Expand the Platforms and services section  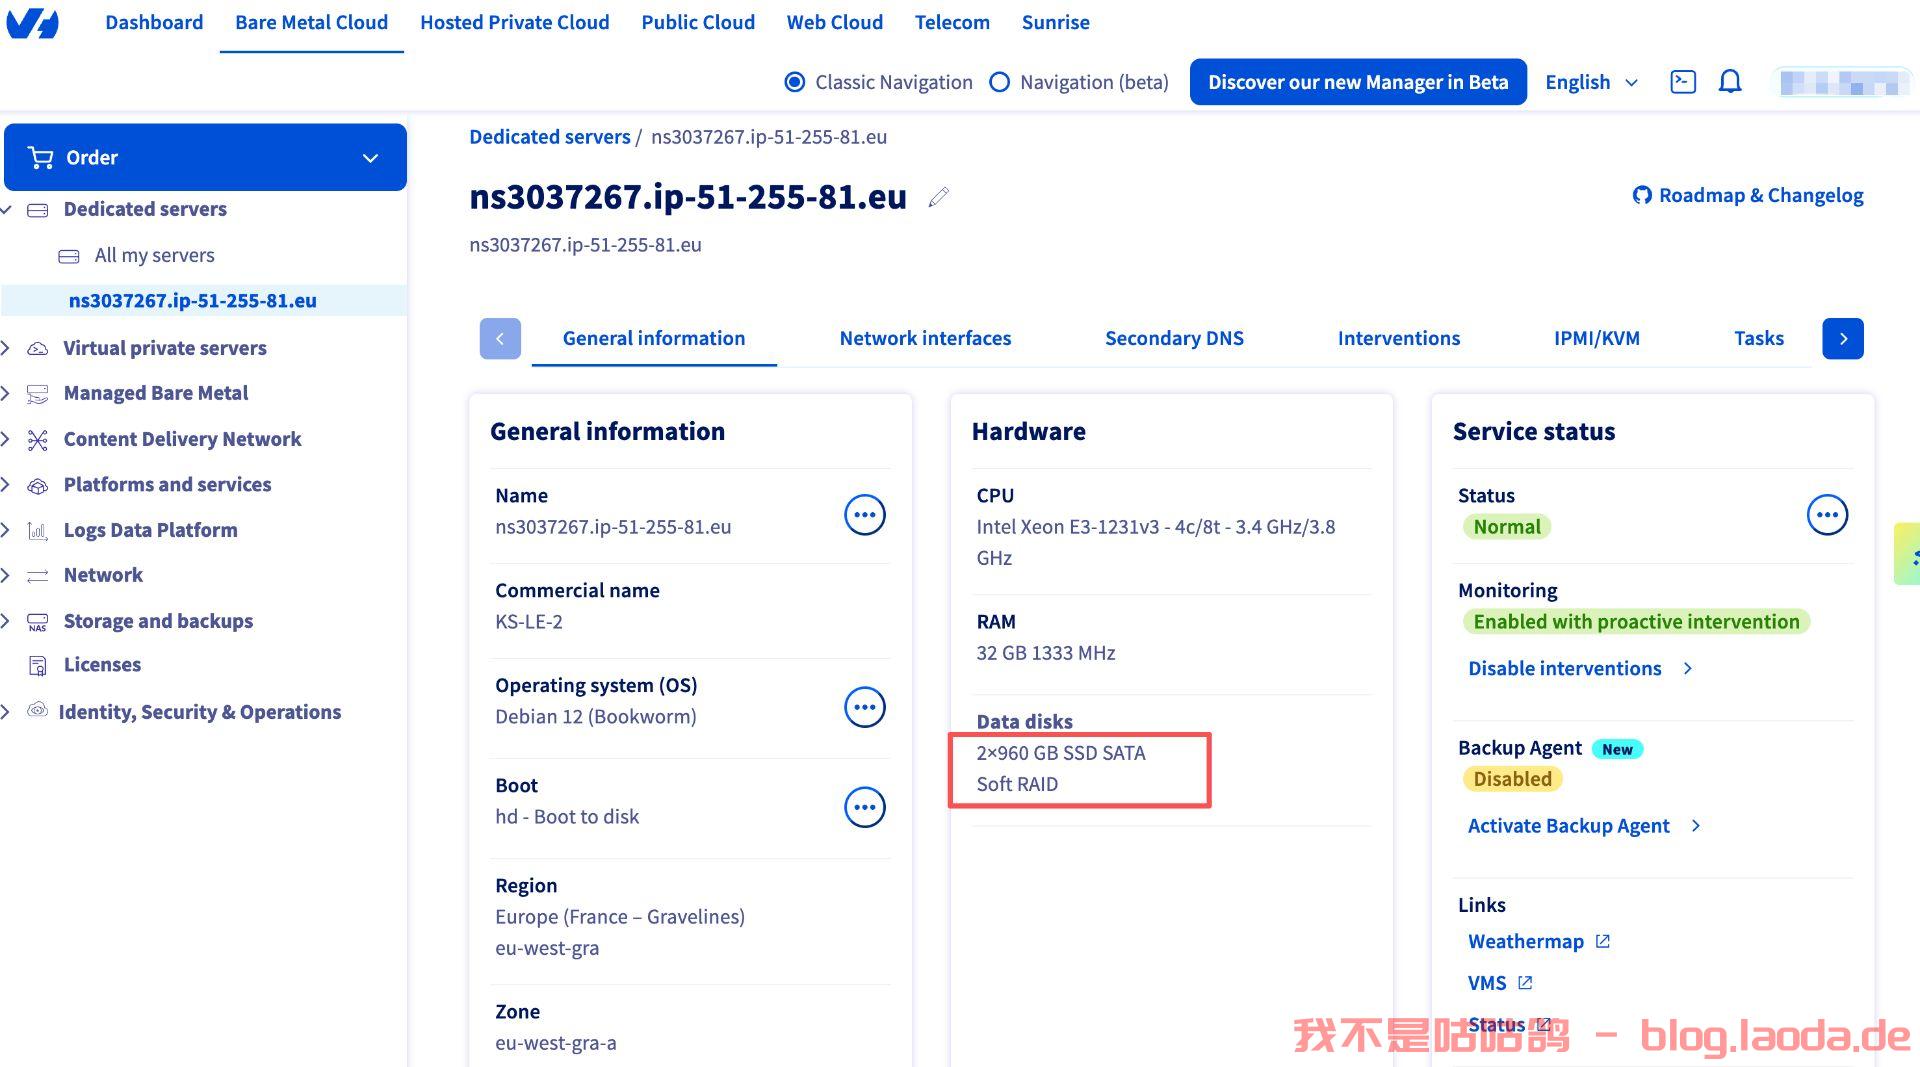(6, 485)
